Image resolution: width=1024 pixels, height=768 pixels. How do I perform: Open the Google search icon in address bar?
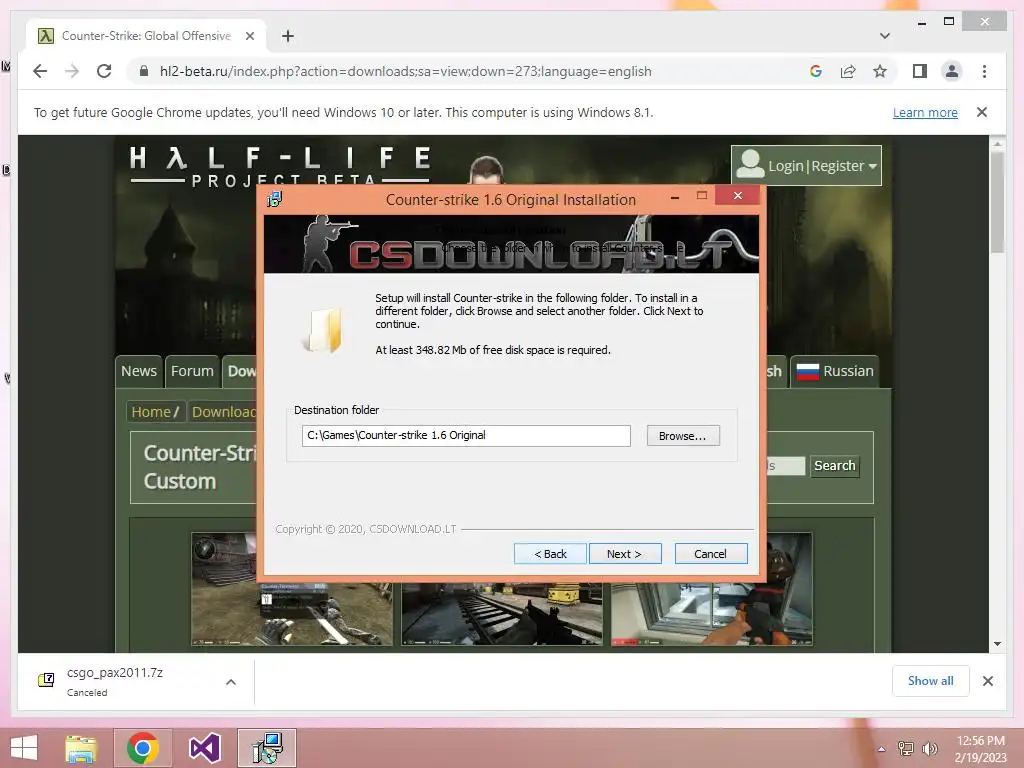[816, 71]
